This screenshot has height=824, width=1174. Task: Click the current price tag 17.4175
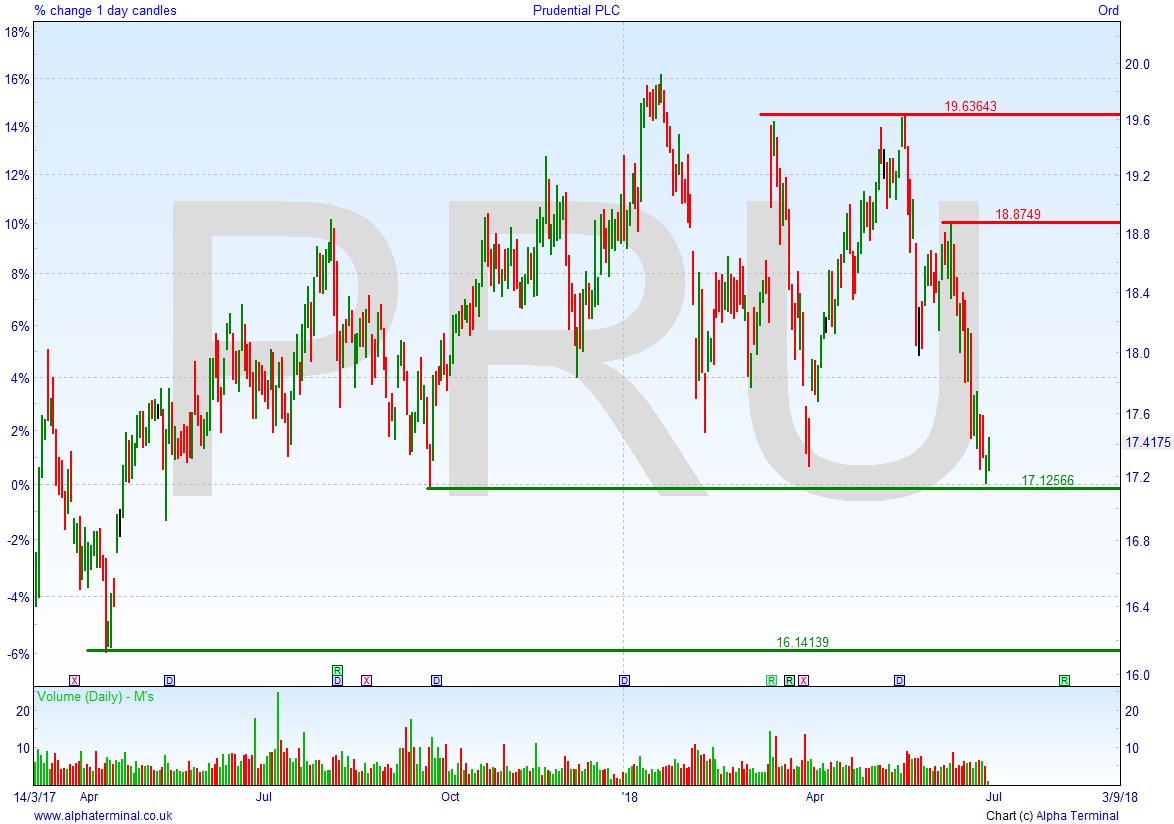[x=1148, y=442]
